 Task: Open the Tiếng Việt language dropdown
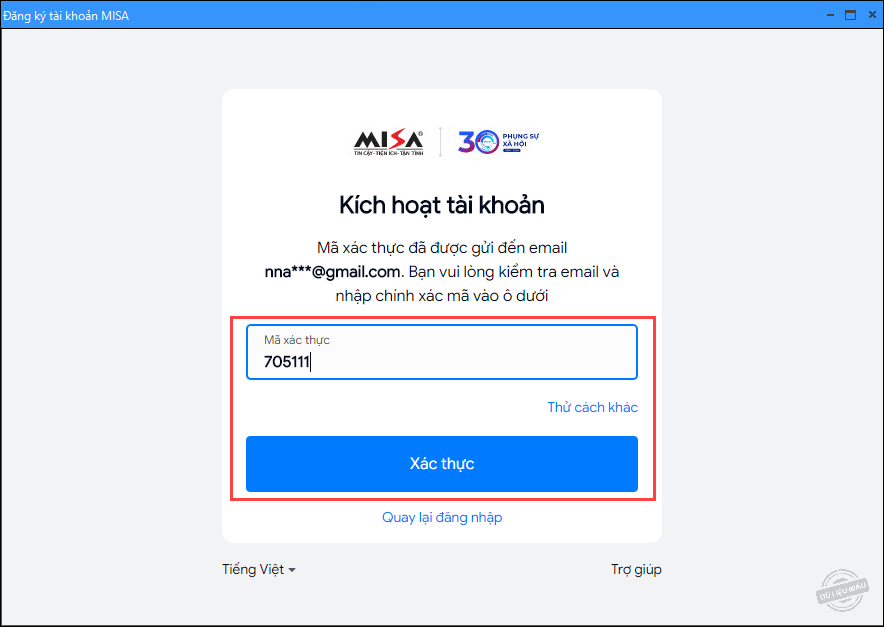tap(259, 569)
